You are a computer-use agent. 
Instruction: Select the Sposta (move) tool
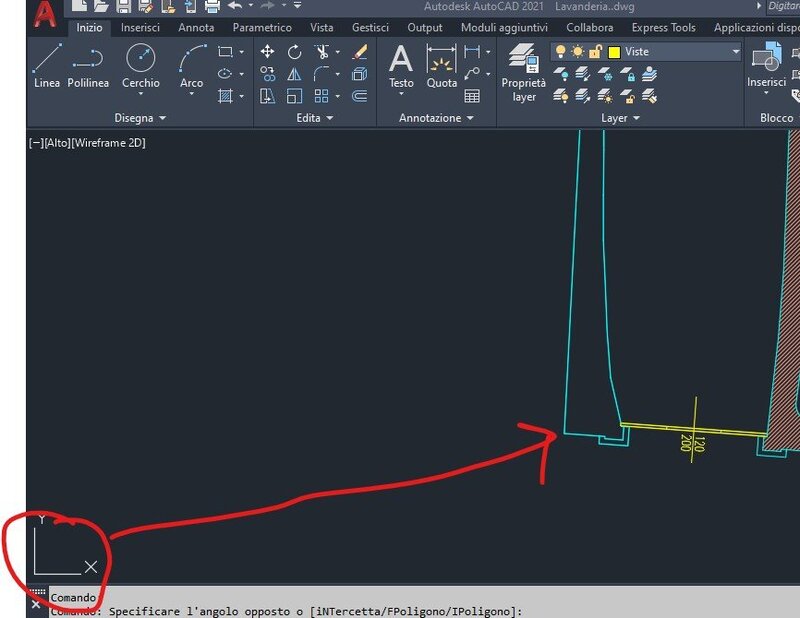pyautogui.click(x=268, y=52)
